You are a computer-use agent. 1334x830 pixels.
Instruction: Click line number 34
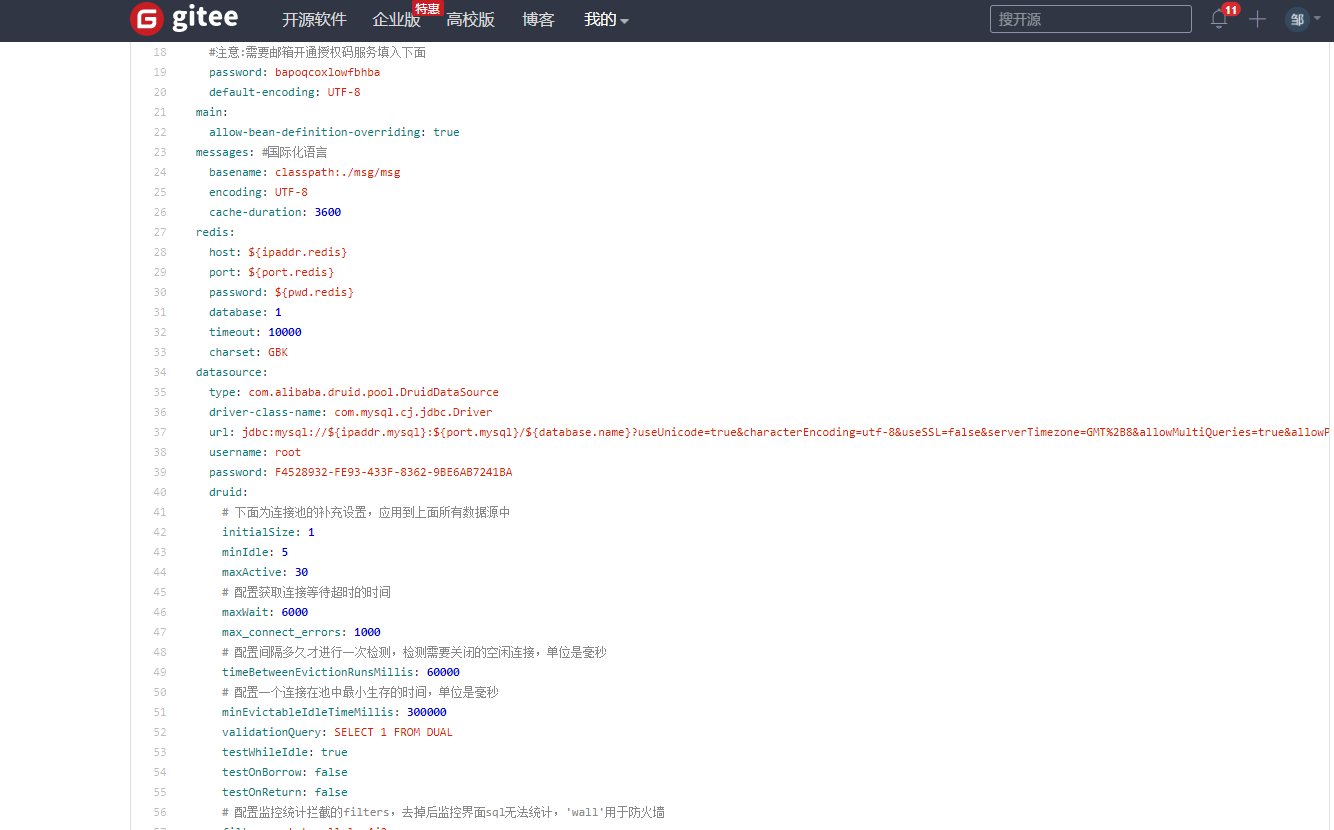pos(160,372)
